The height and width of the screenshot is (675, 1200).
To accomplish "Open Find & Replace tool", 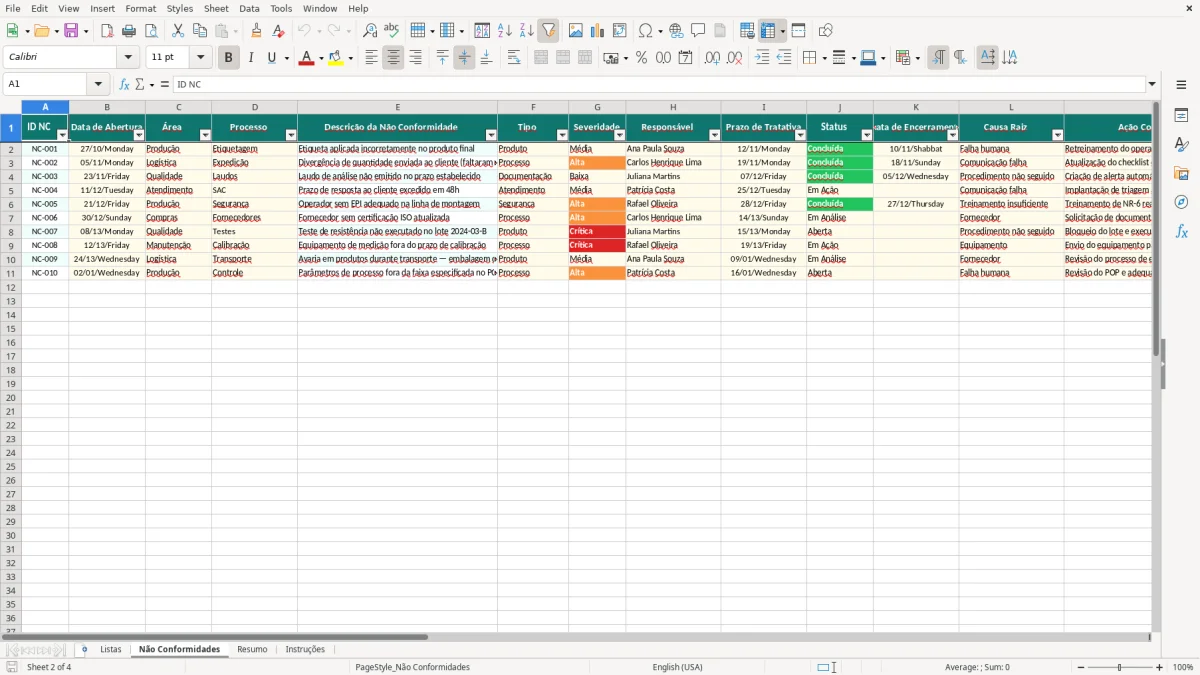I will 370,31.
